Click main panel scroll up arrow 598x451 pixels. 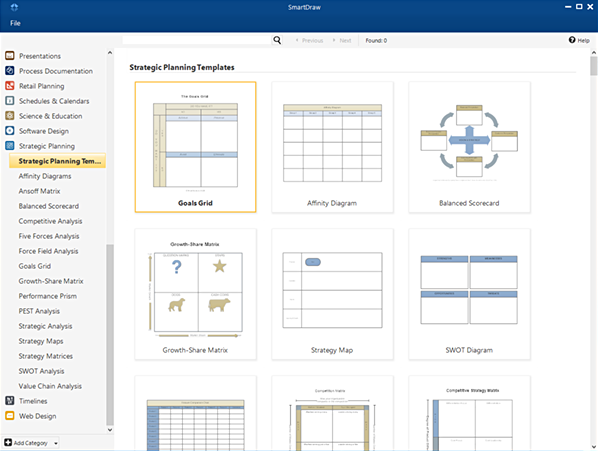tap(593, 53)
